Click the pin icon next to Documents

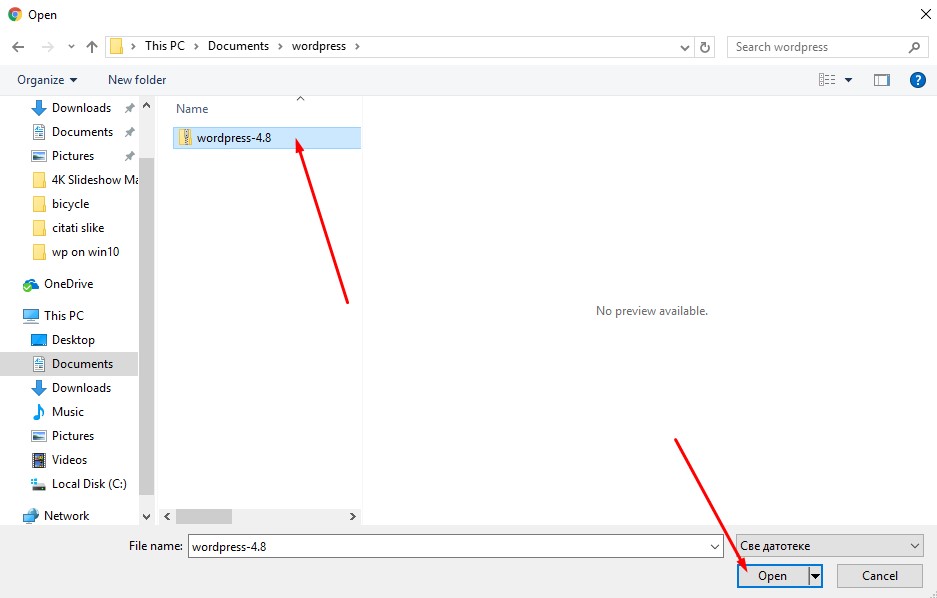click(x=129, y=132)
